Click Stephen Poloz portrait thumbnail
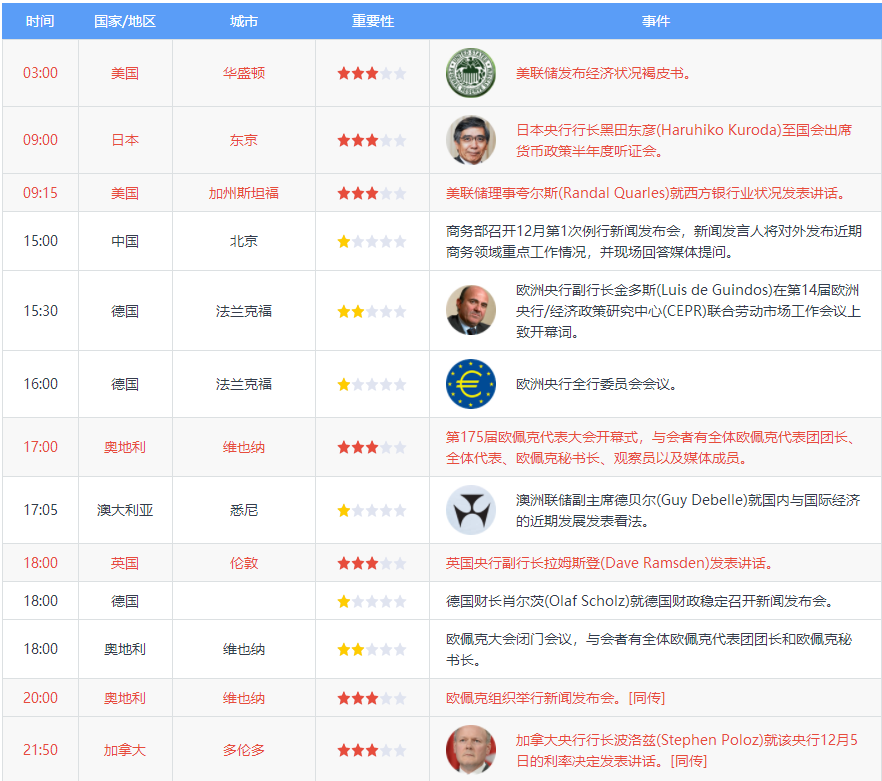The width and height of the screenshot is (882, 781). pos(471,749)
